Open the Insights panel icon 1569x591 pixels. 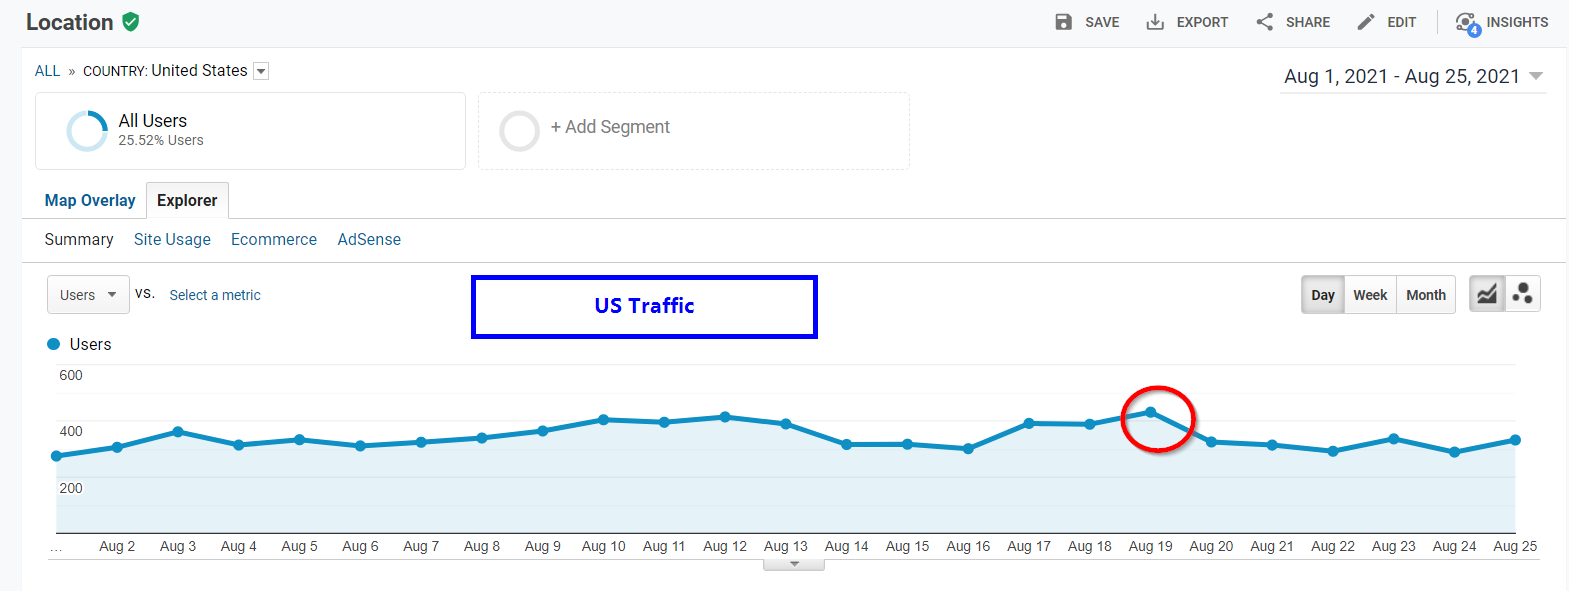point(1466,23)
